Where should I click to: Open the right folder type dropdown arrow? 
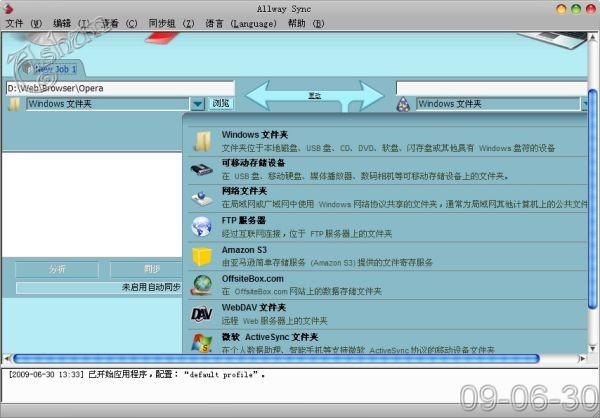584,104
